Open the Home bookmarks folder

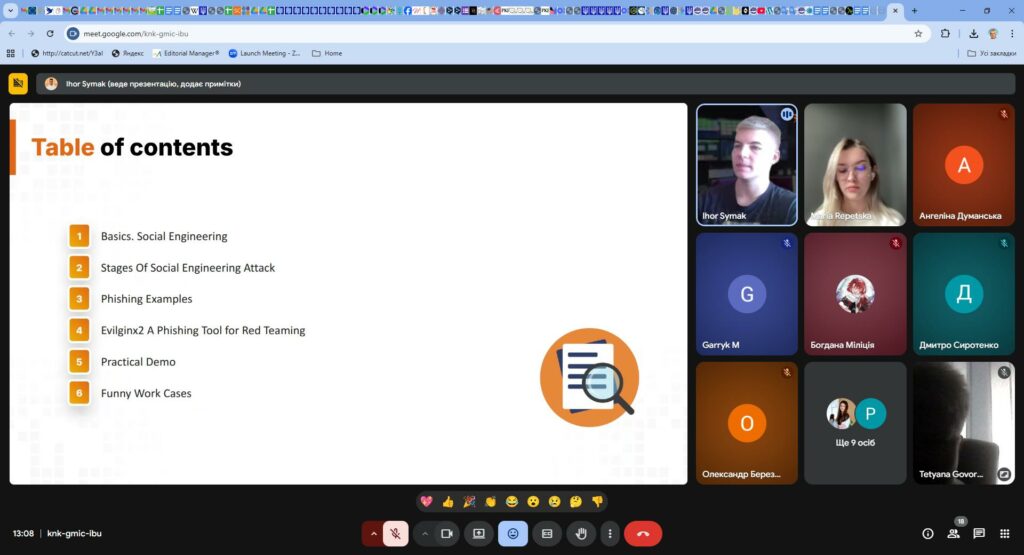point(327,53)
